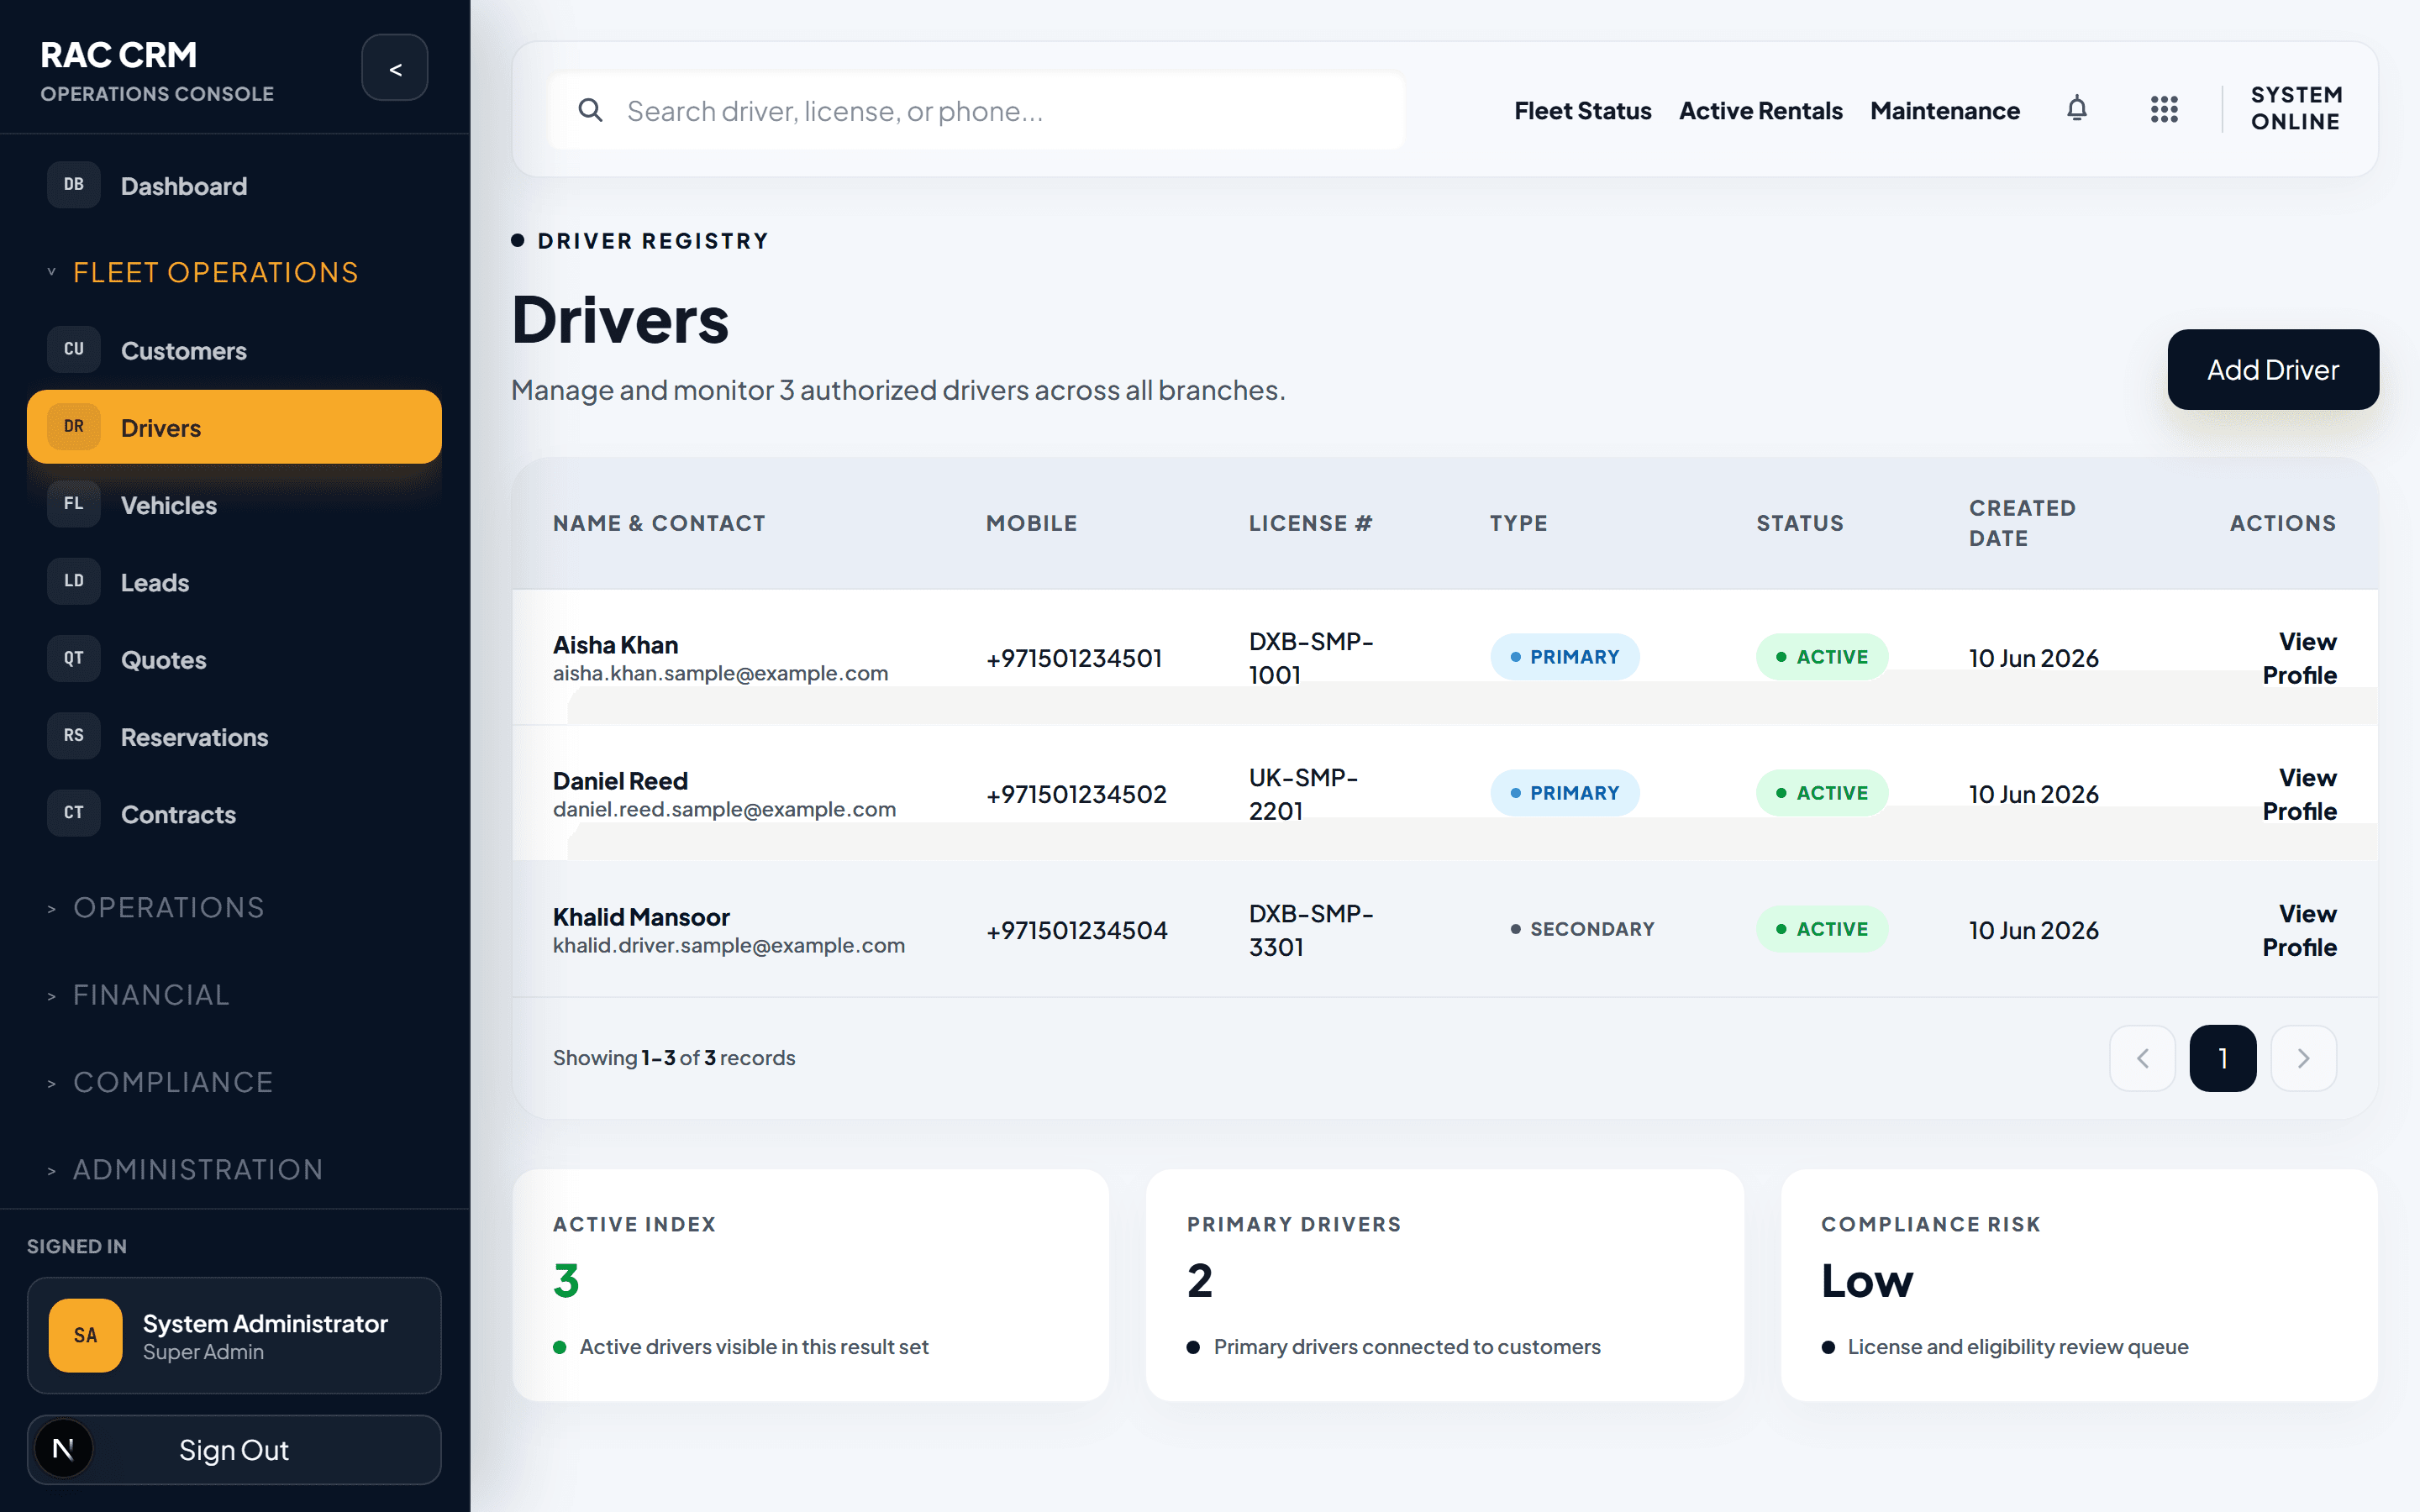Click Aisha Khan's name
Screen dimensions: 2420x1512
(615, 645)
